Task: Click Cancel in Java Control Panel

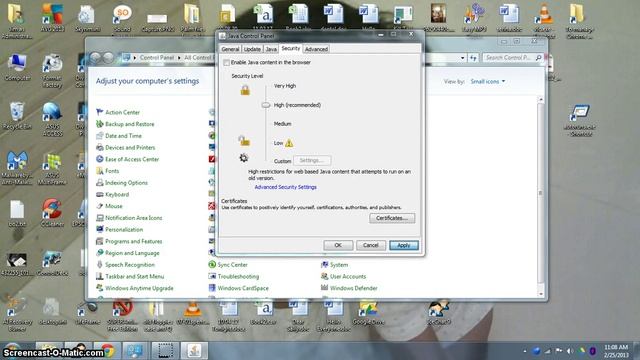Action: tap(371, 245)
